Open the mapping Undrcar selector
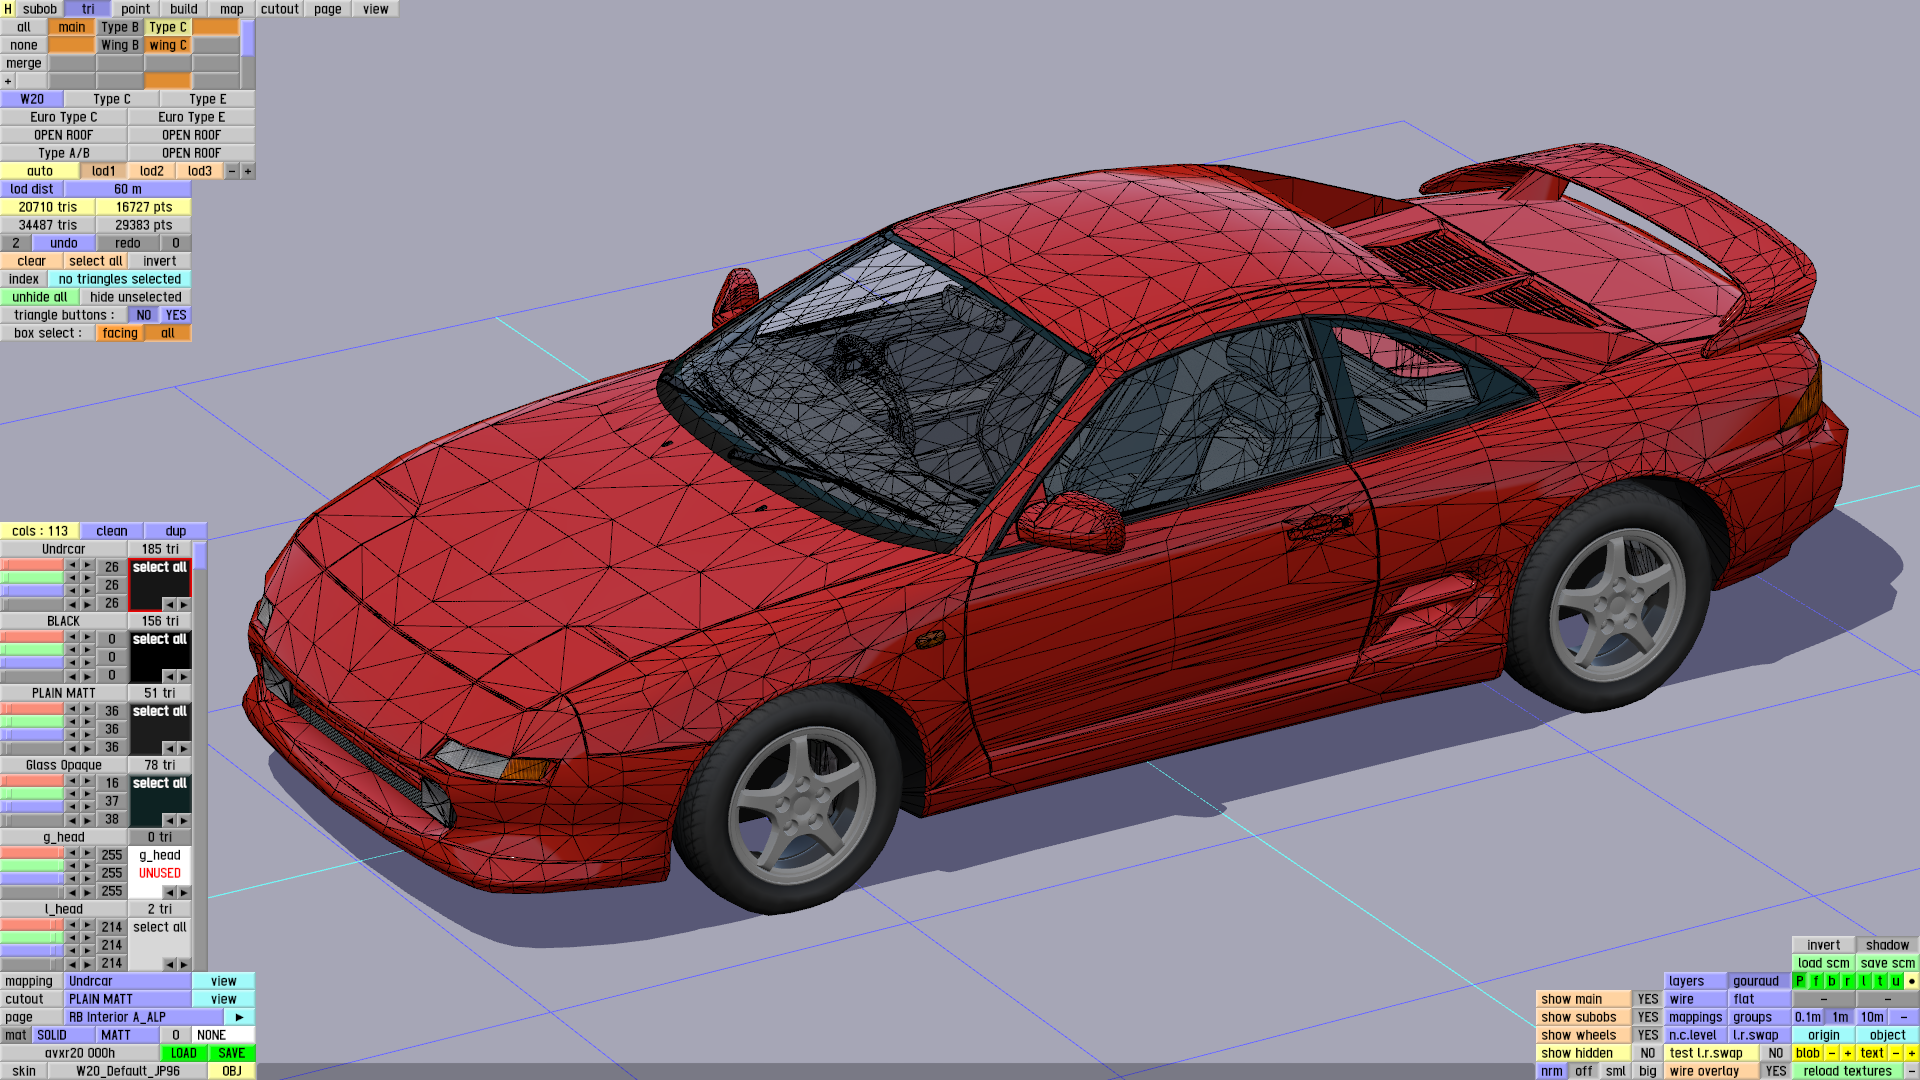 point(127,981)
